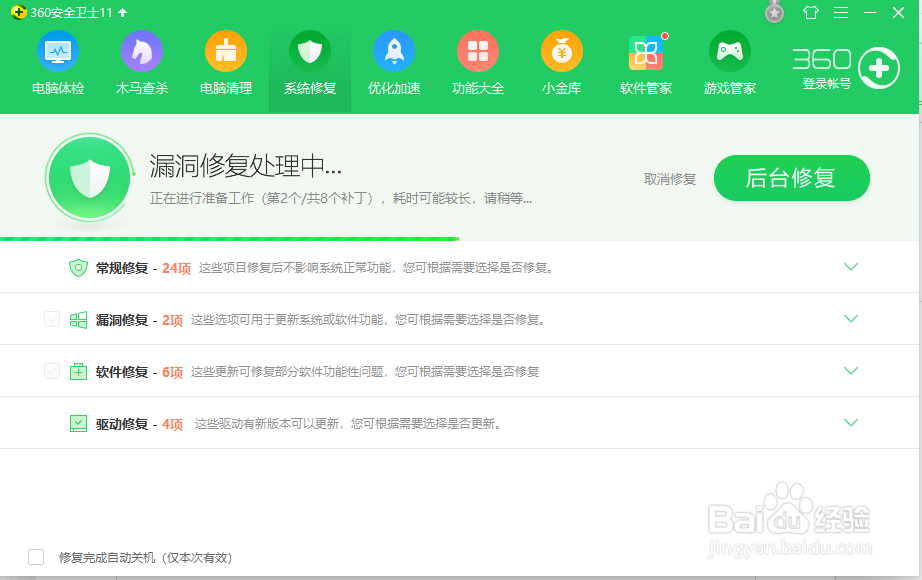This screenshot has height=580, width=922.
Task: Click the 正在进行准备工作 status text
Action: point(340,198)
